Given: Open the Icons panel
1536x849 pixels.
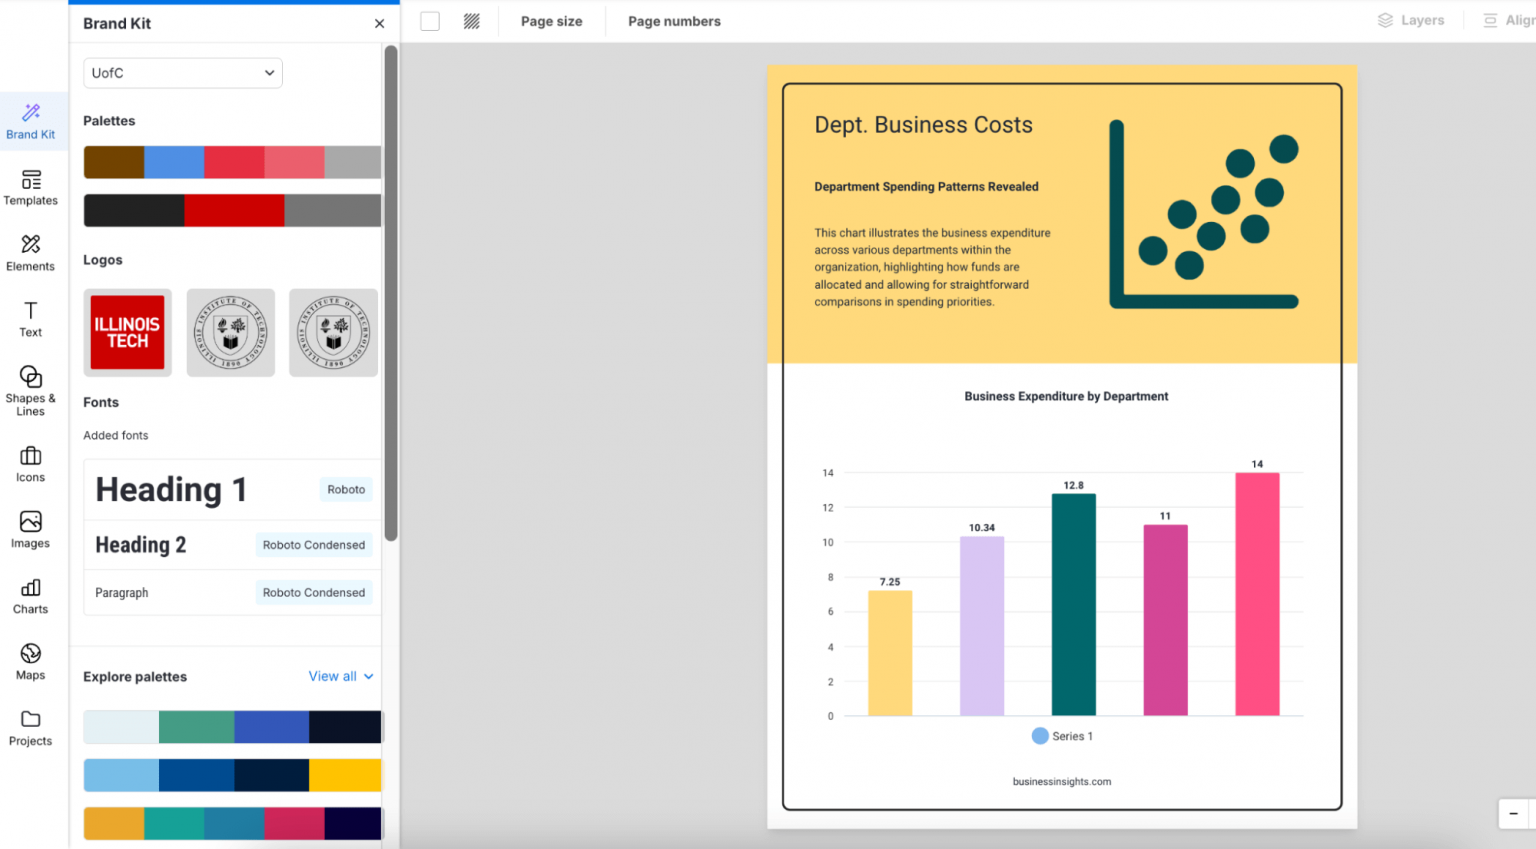Looking at the screenshot, I should pyautogui.click(x=30, y=463).
